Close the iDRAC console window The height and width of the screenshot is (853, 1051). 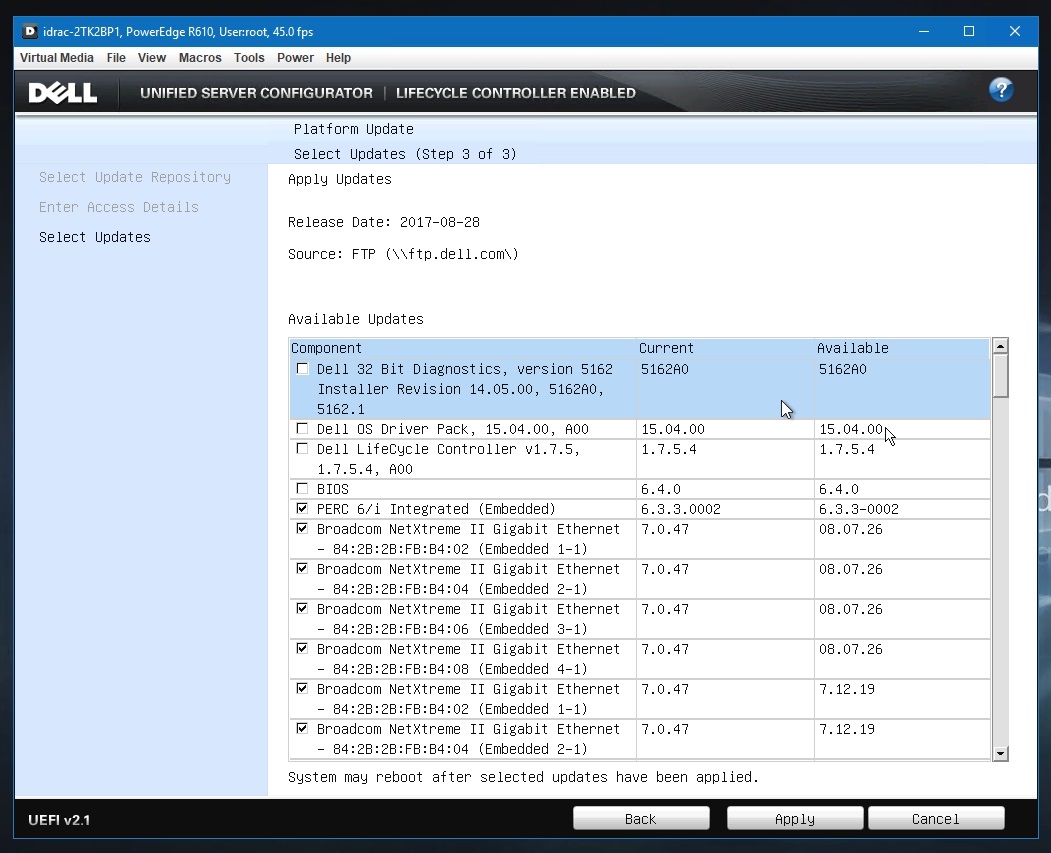coord(1015,31)
